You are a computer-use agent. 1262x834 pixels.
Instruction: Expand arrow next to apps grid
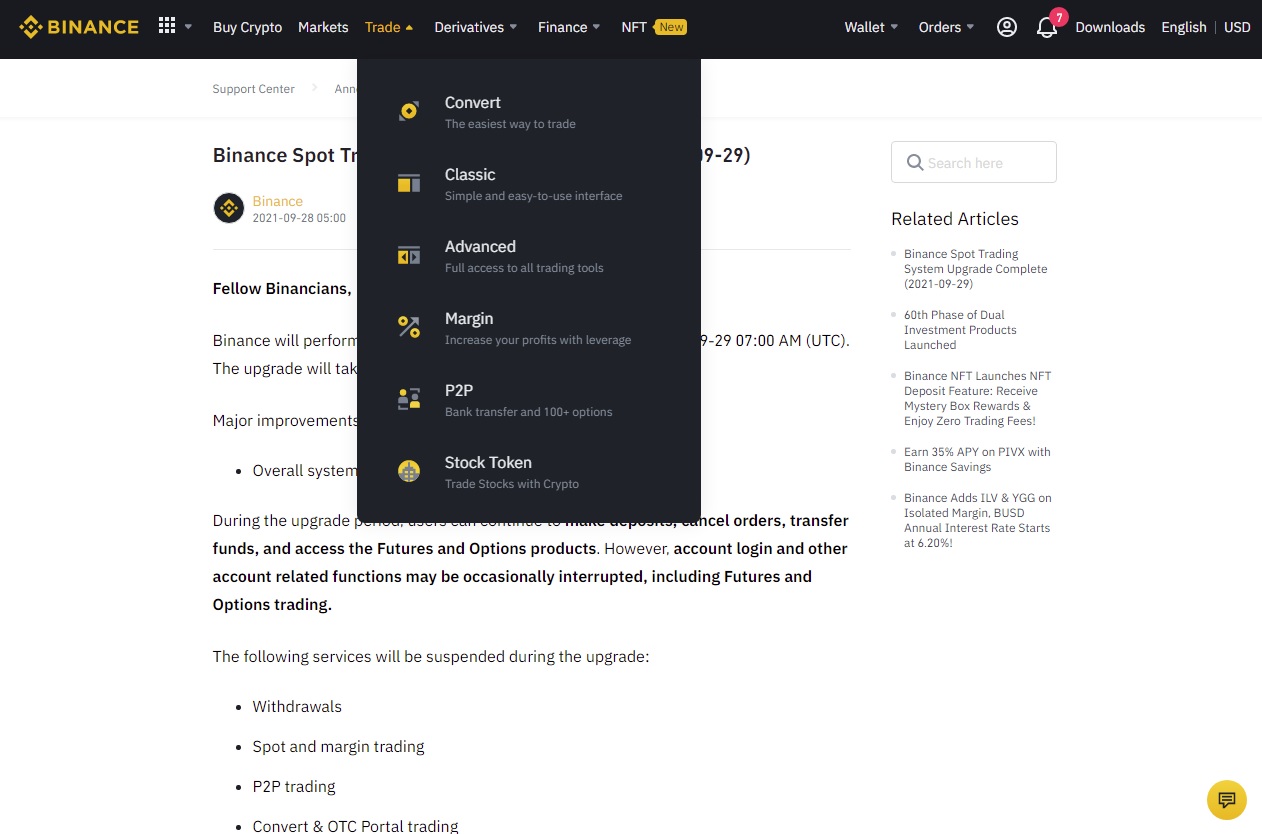188,27
